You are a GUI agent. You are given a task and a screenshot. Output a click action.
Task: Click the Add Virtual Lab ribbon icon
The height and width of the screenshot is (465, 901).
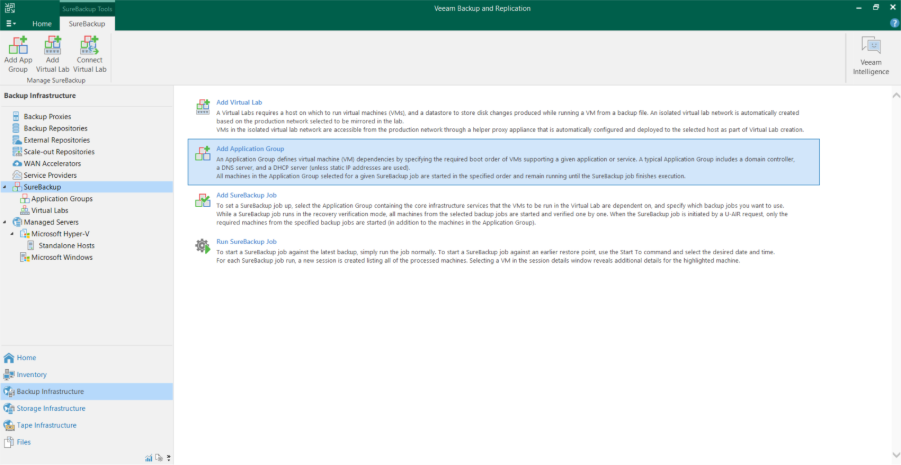click(x=52, y=46)
